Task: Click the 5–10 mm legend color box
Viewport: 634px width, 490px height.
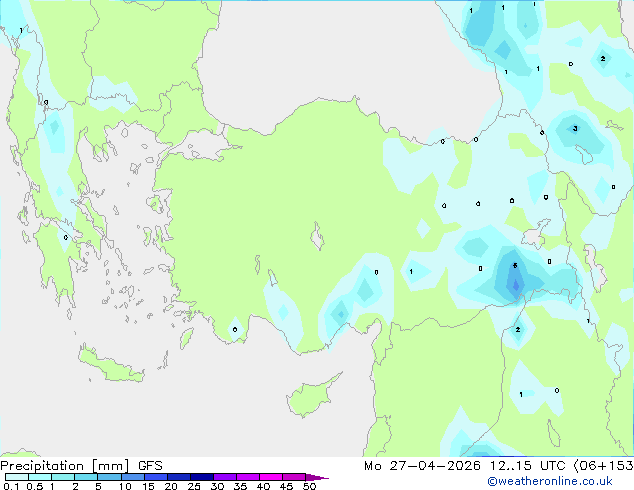Action: tap(109, 477)
